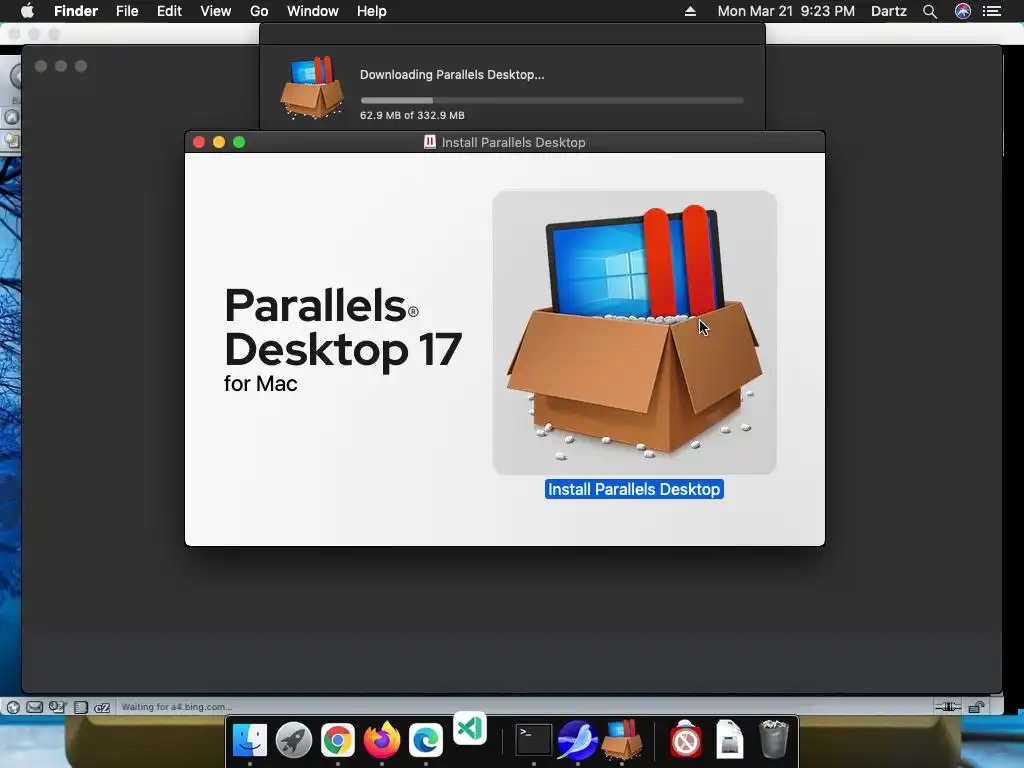Click the date and time in menu bar
This screenshot has width=1024, height=768.
(786, 11)
